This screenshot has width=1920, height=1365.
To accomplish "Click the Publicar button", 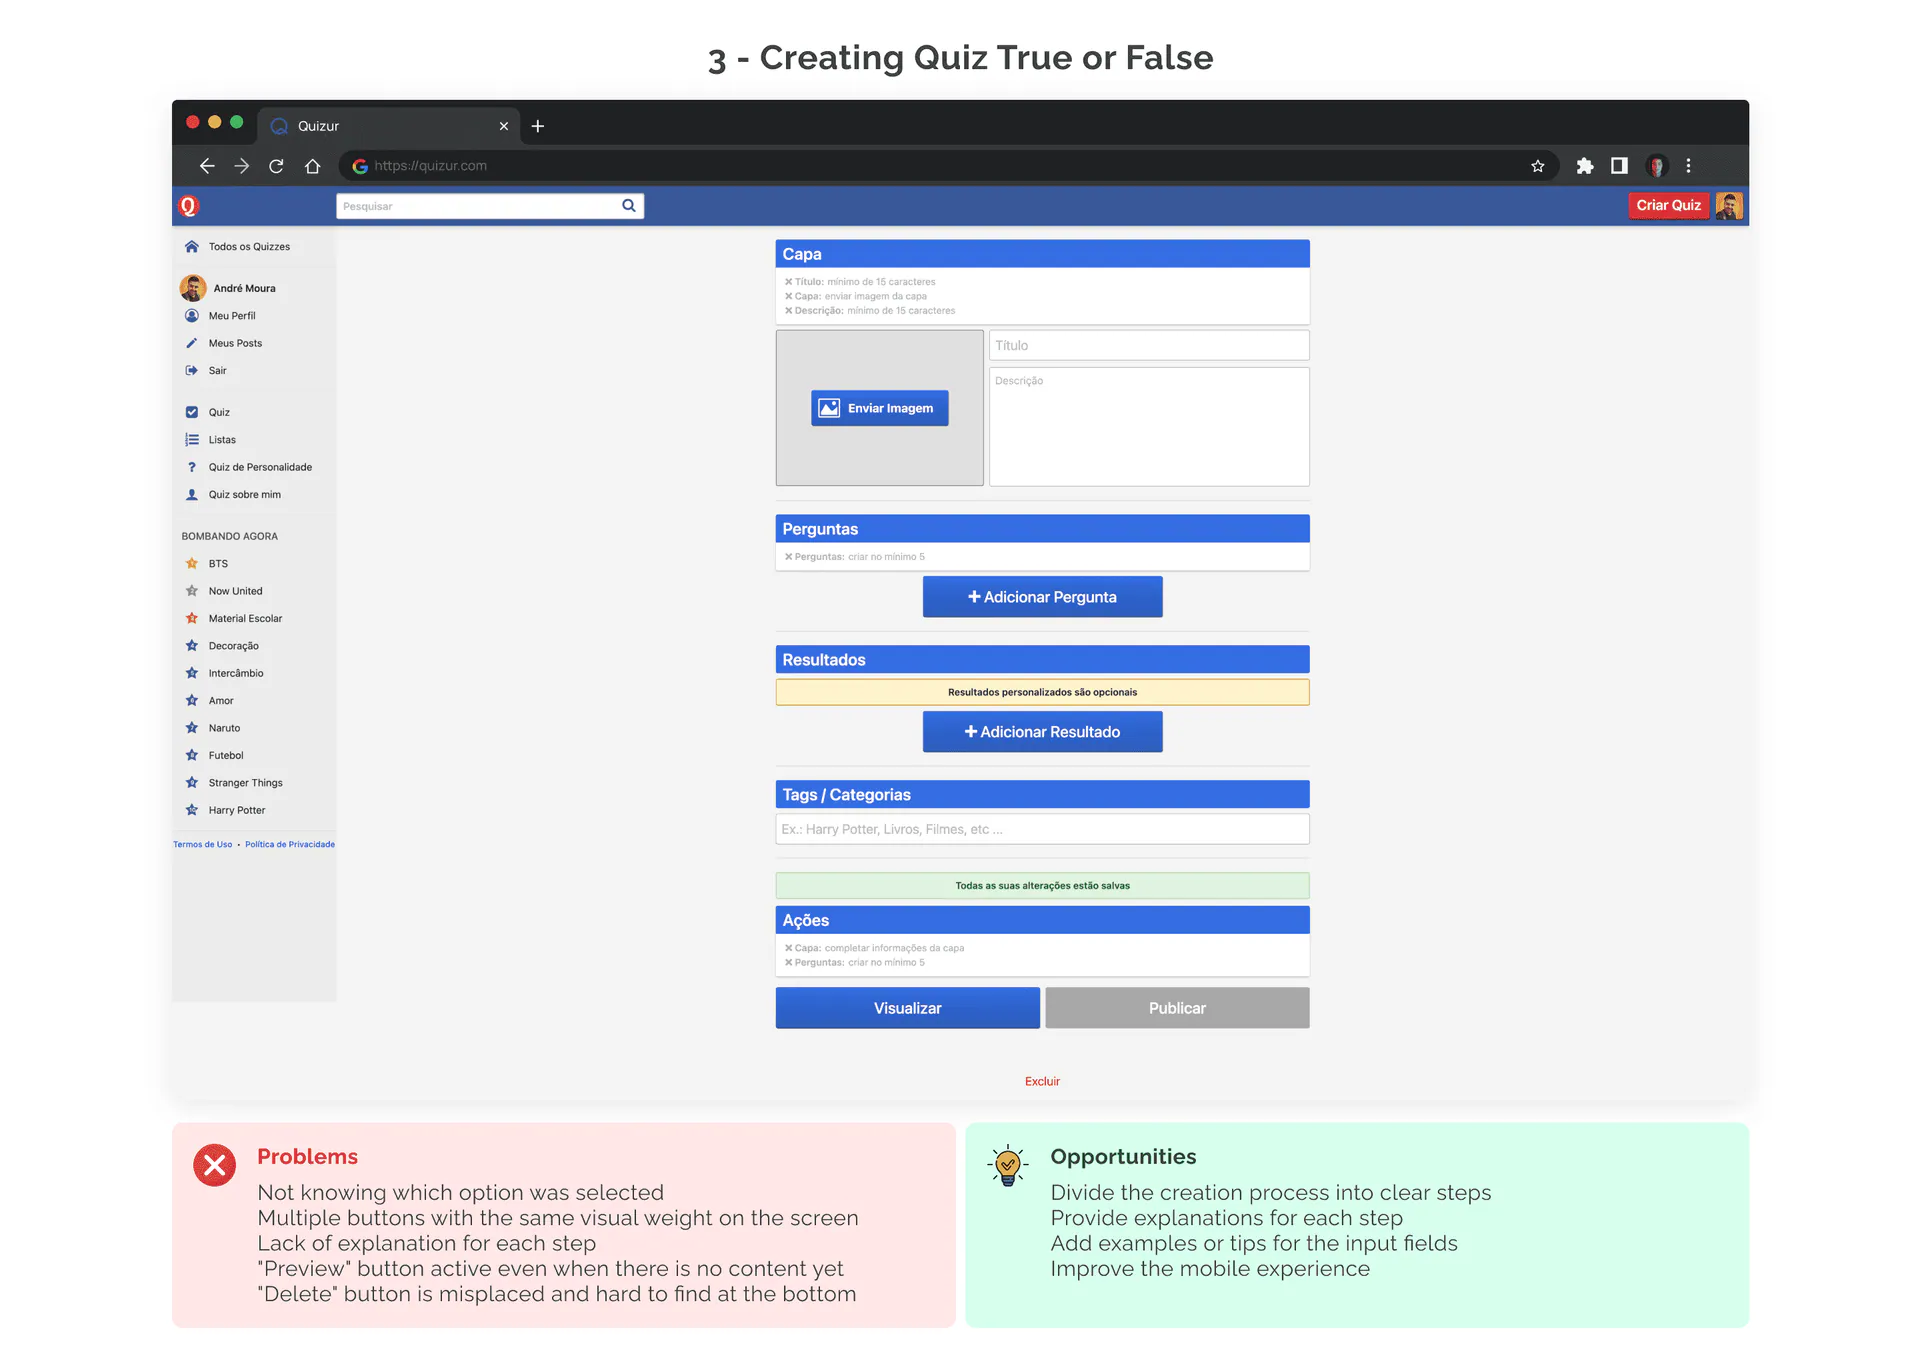I will pos(1178,1008).
